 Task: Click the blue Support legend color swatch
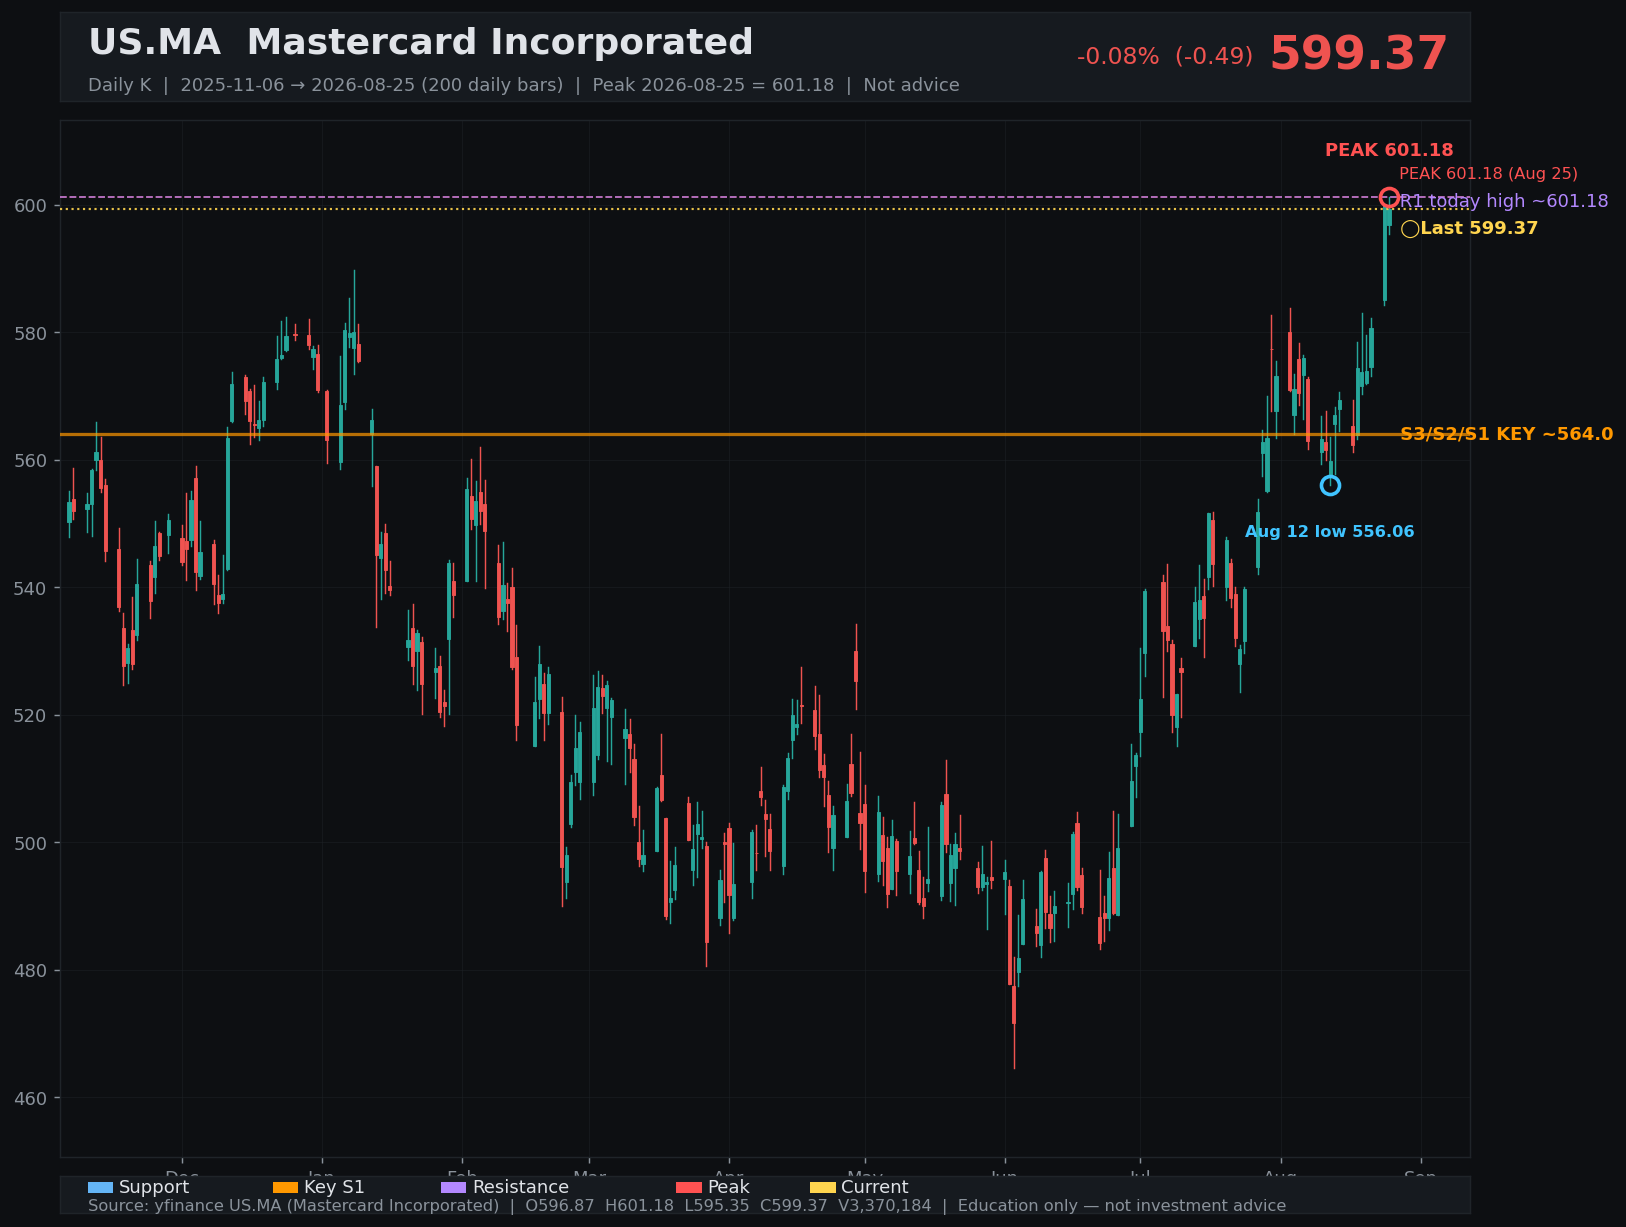pyautogui.click(x=100, y=1187)
